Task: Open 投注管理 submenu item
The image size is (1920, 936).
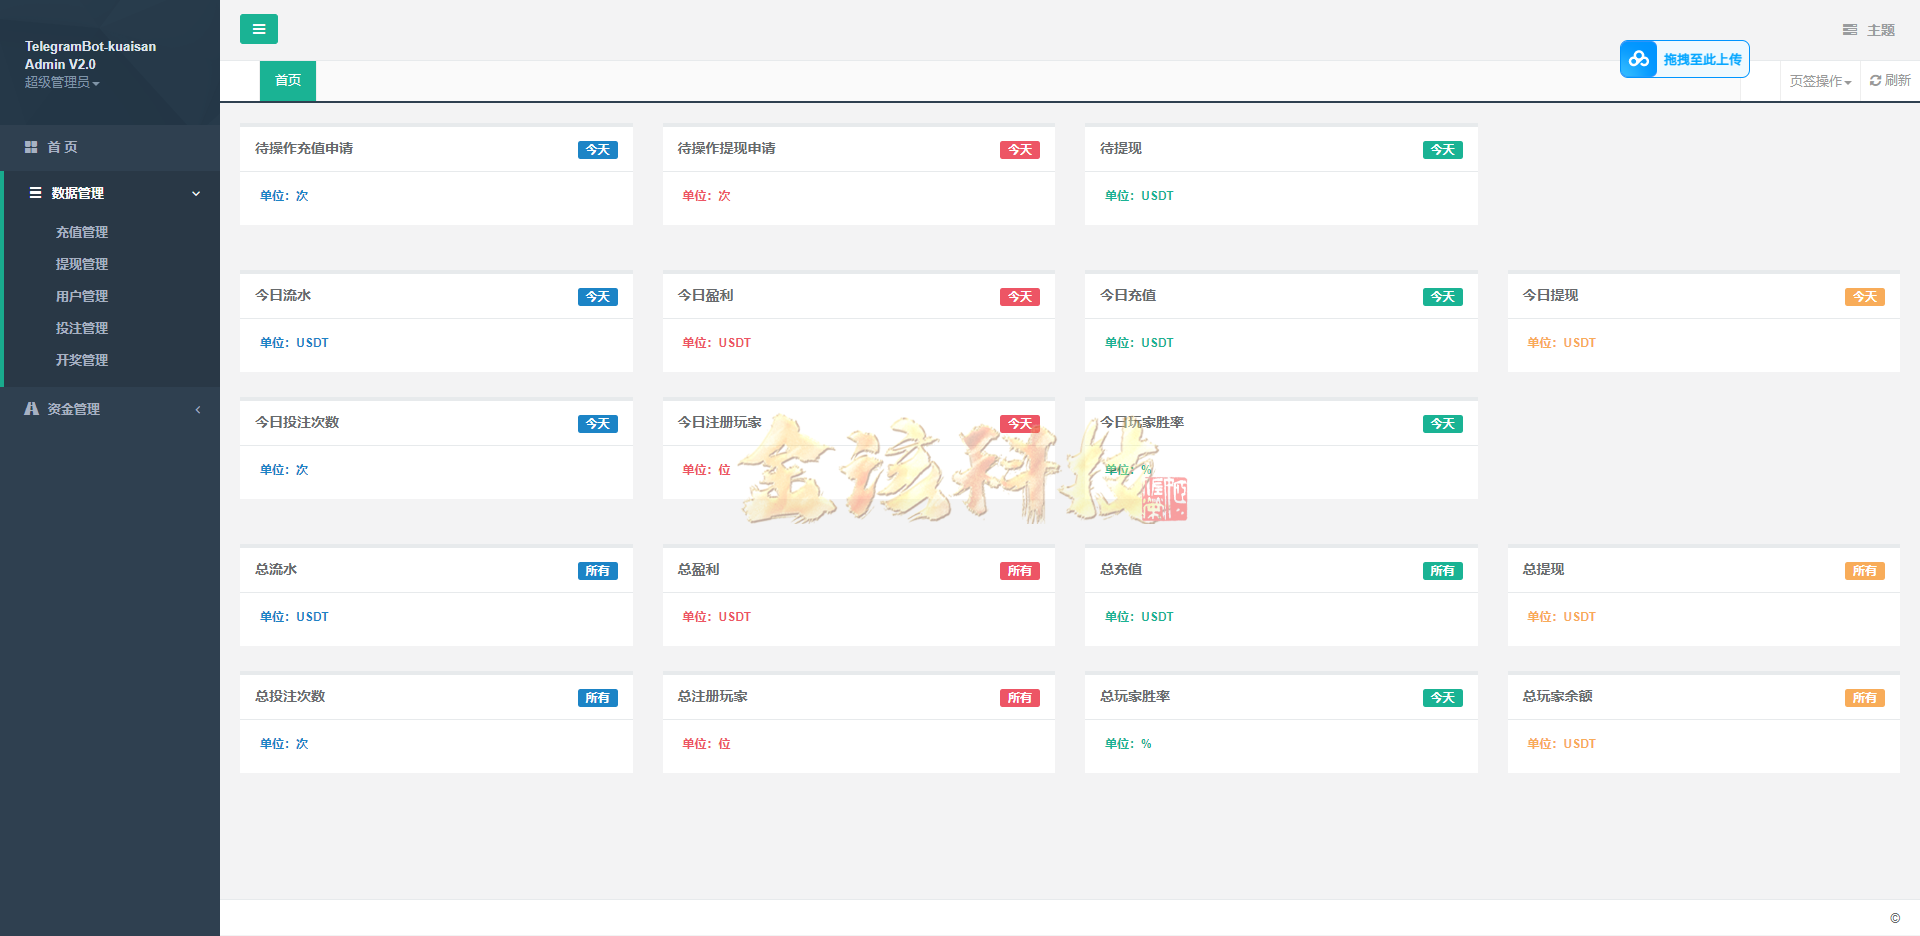Action: [x=82, y=328]
